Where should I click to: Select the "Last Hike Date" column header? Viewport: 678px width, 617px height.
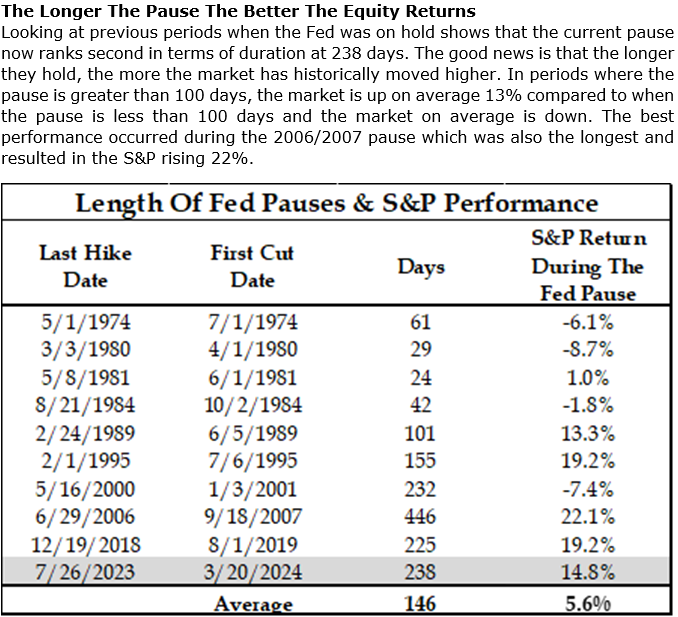point(85,266)
